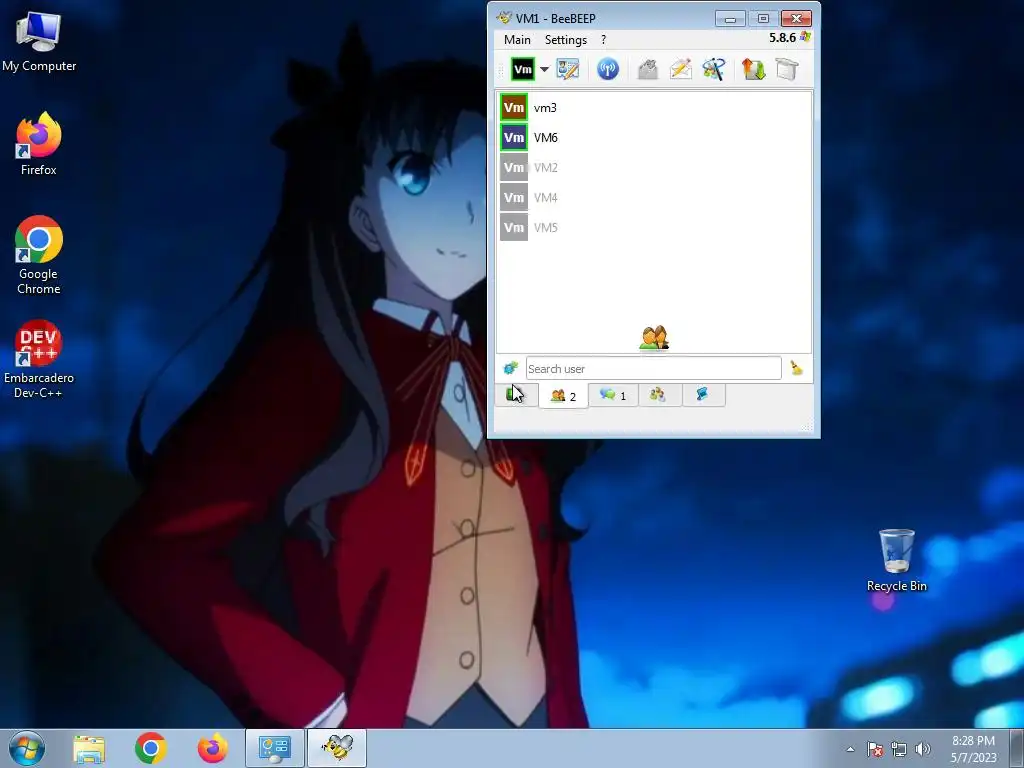Click the VM6 blue Vm avatar
The height and width of the screenshot is (768, 1024).
point(514,138)
